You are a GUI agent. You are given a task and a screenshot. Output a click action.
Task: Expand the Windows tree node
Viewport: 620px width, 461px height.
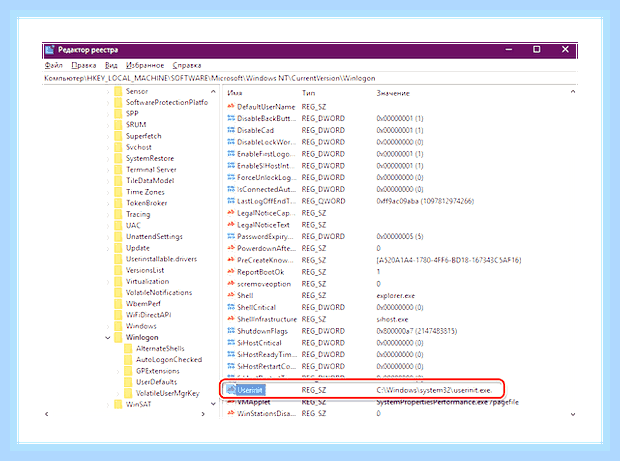coord(108,327)
